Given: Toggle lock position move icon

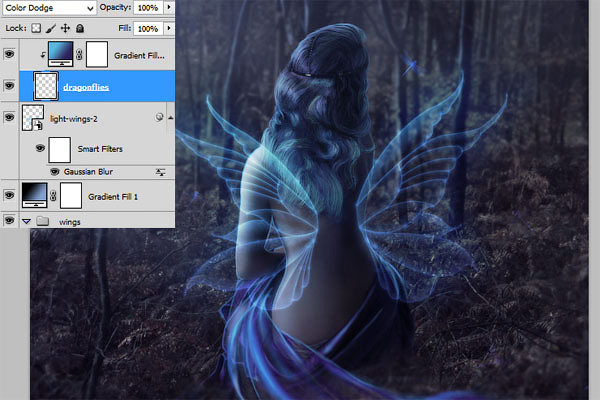Looking at the screenshot, I should coord(65,28).
